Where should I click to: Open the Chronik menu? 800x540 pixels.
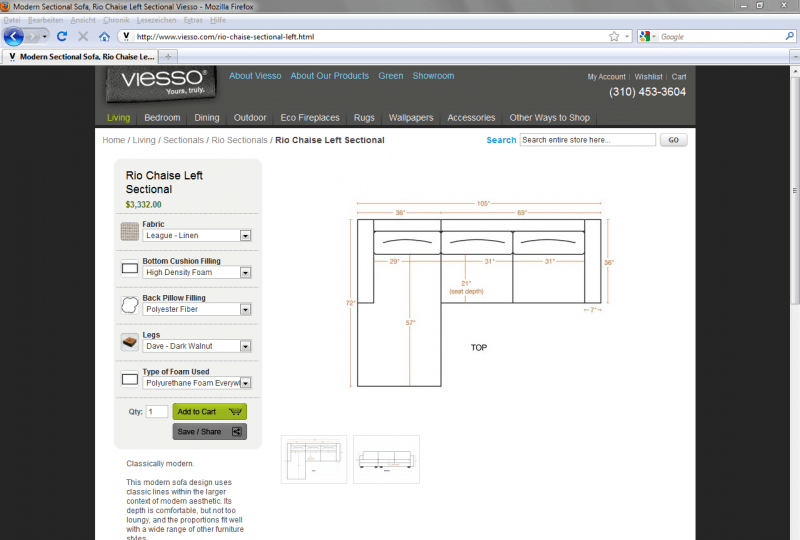116,20
